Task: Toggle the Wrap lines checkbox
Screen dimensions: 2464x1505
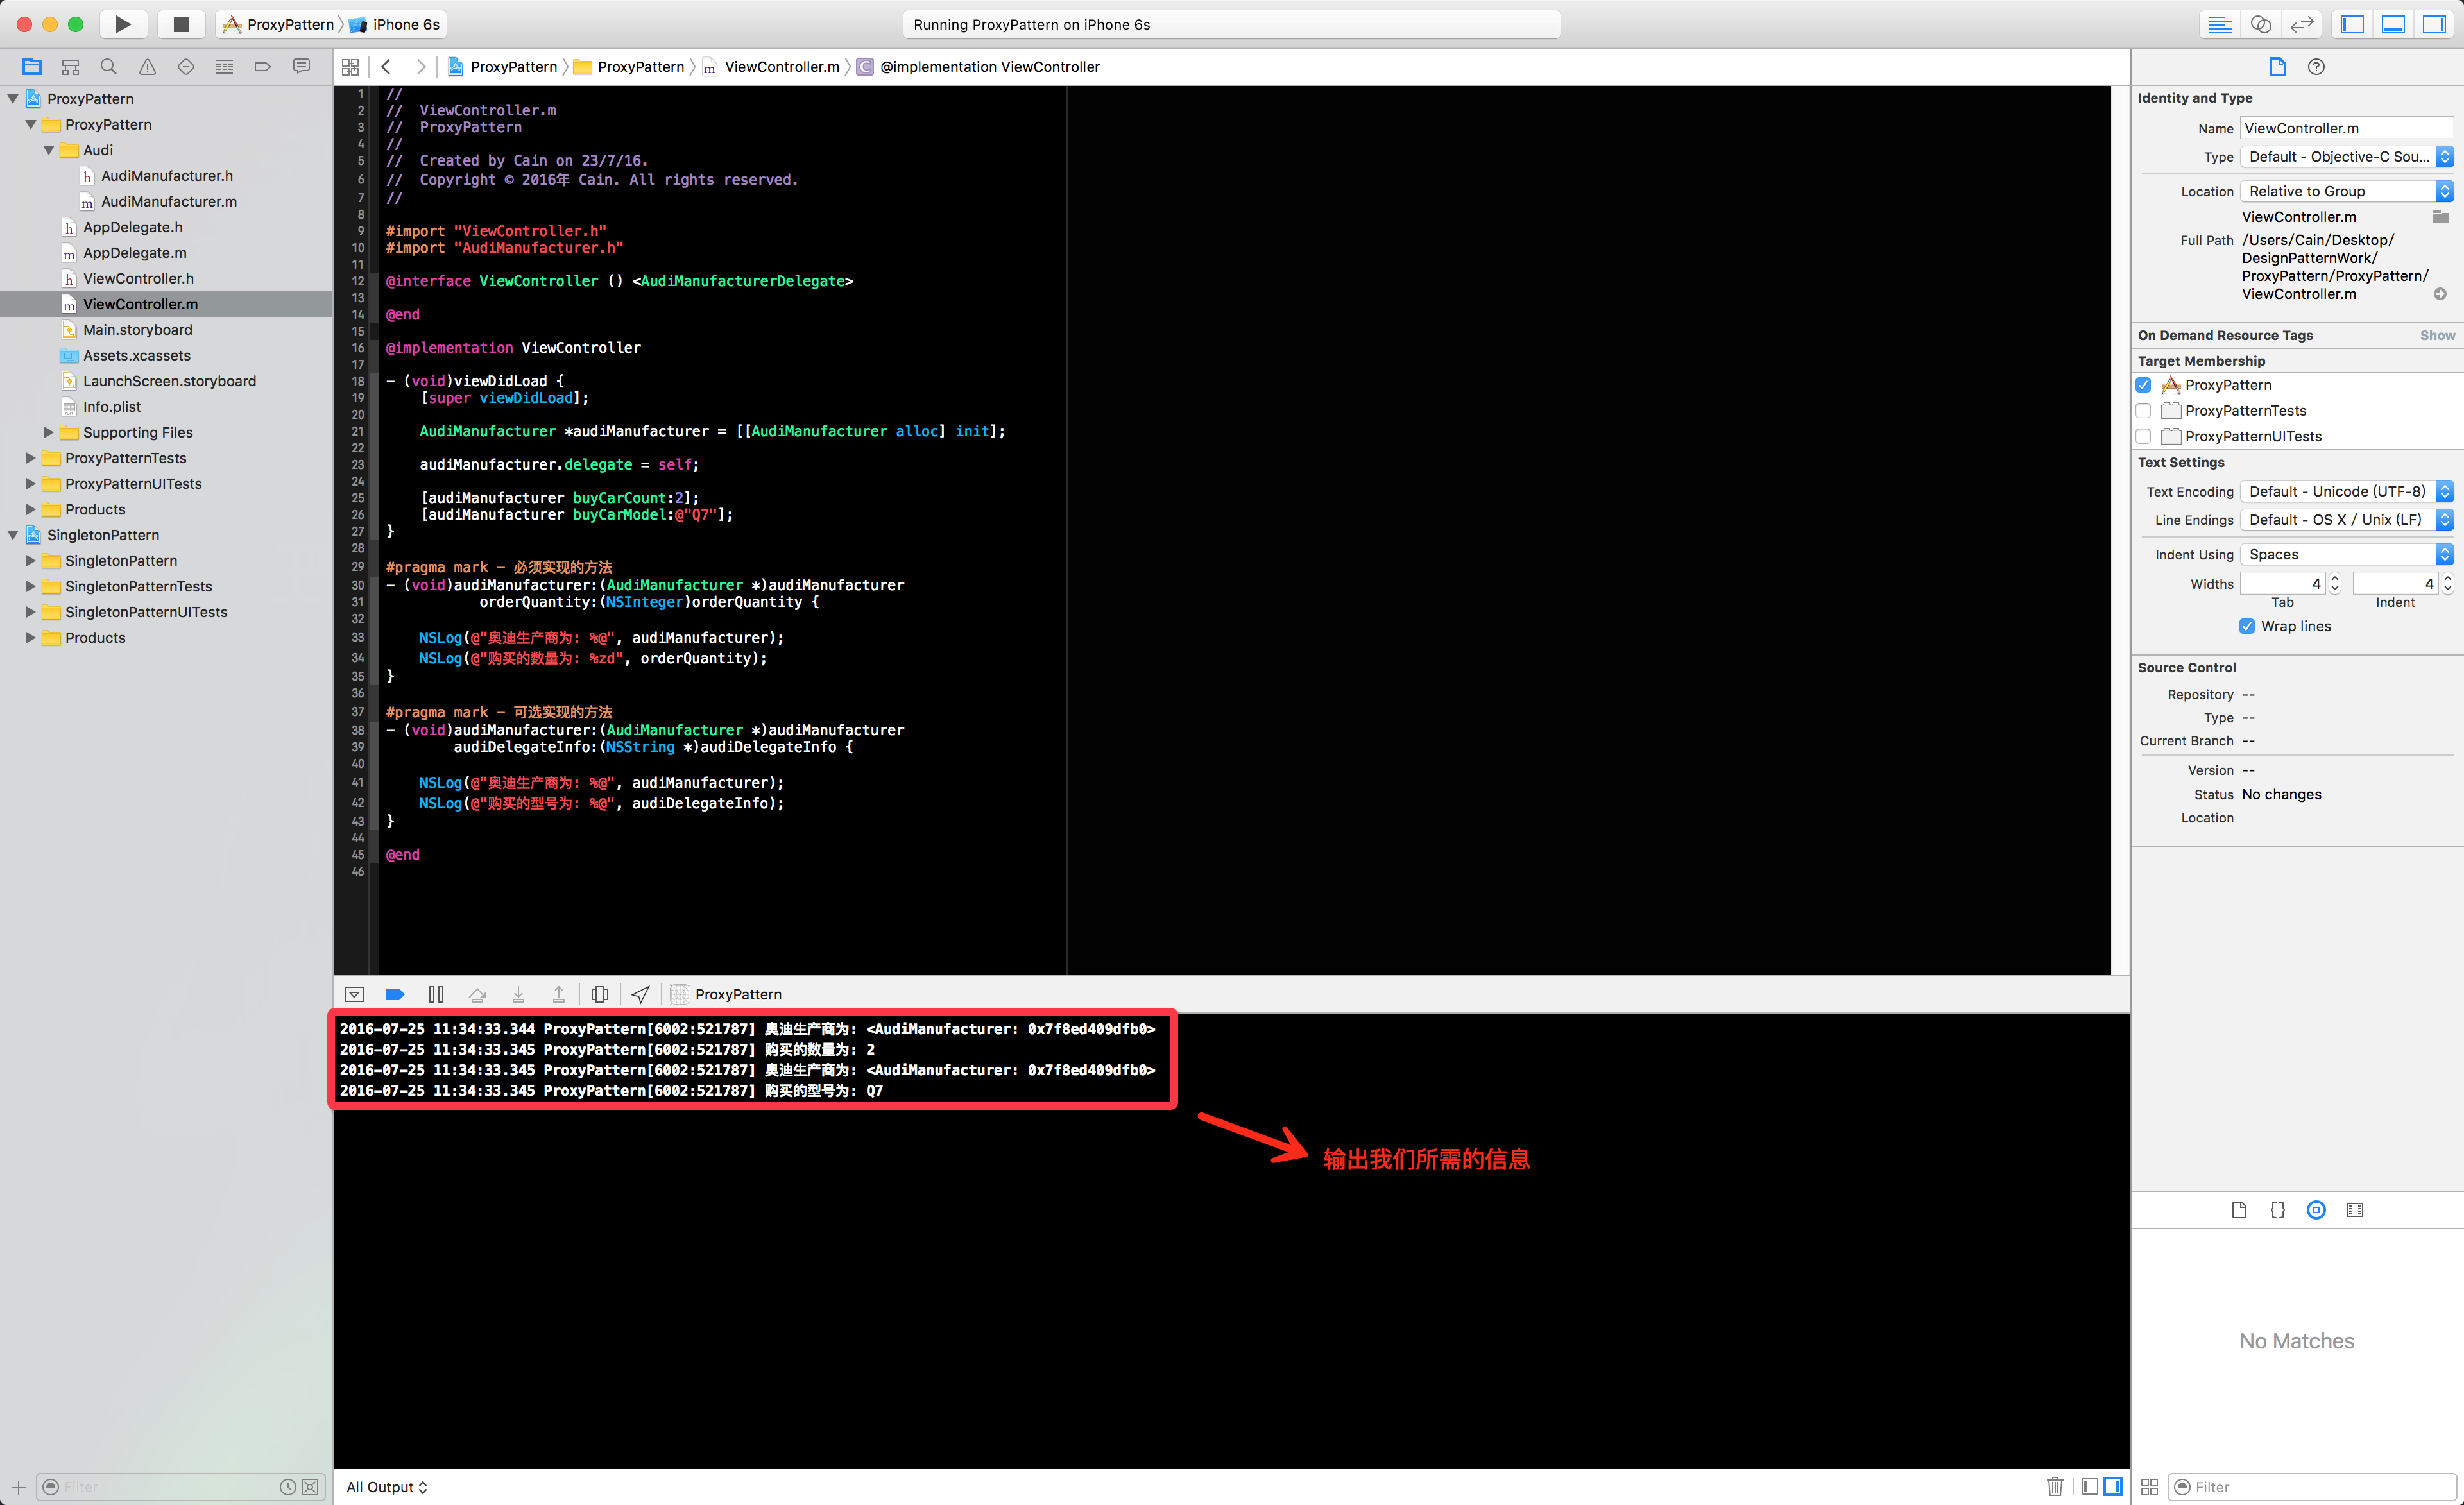Action: (2246, 626)
